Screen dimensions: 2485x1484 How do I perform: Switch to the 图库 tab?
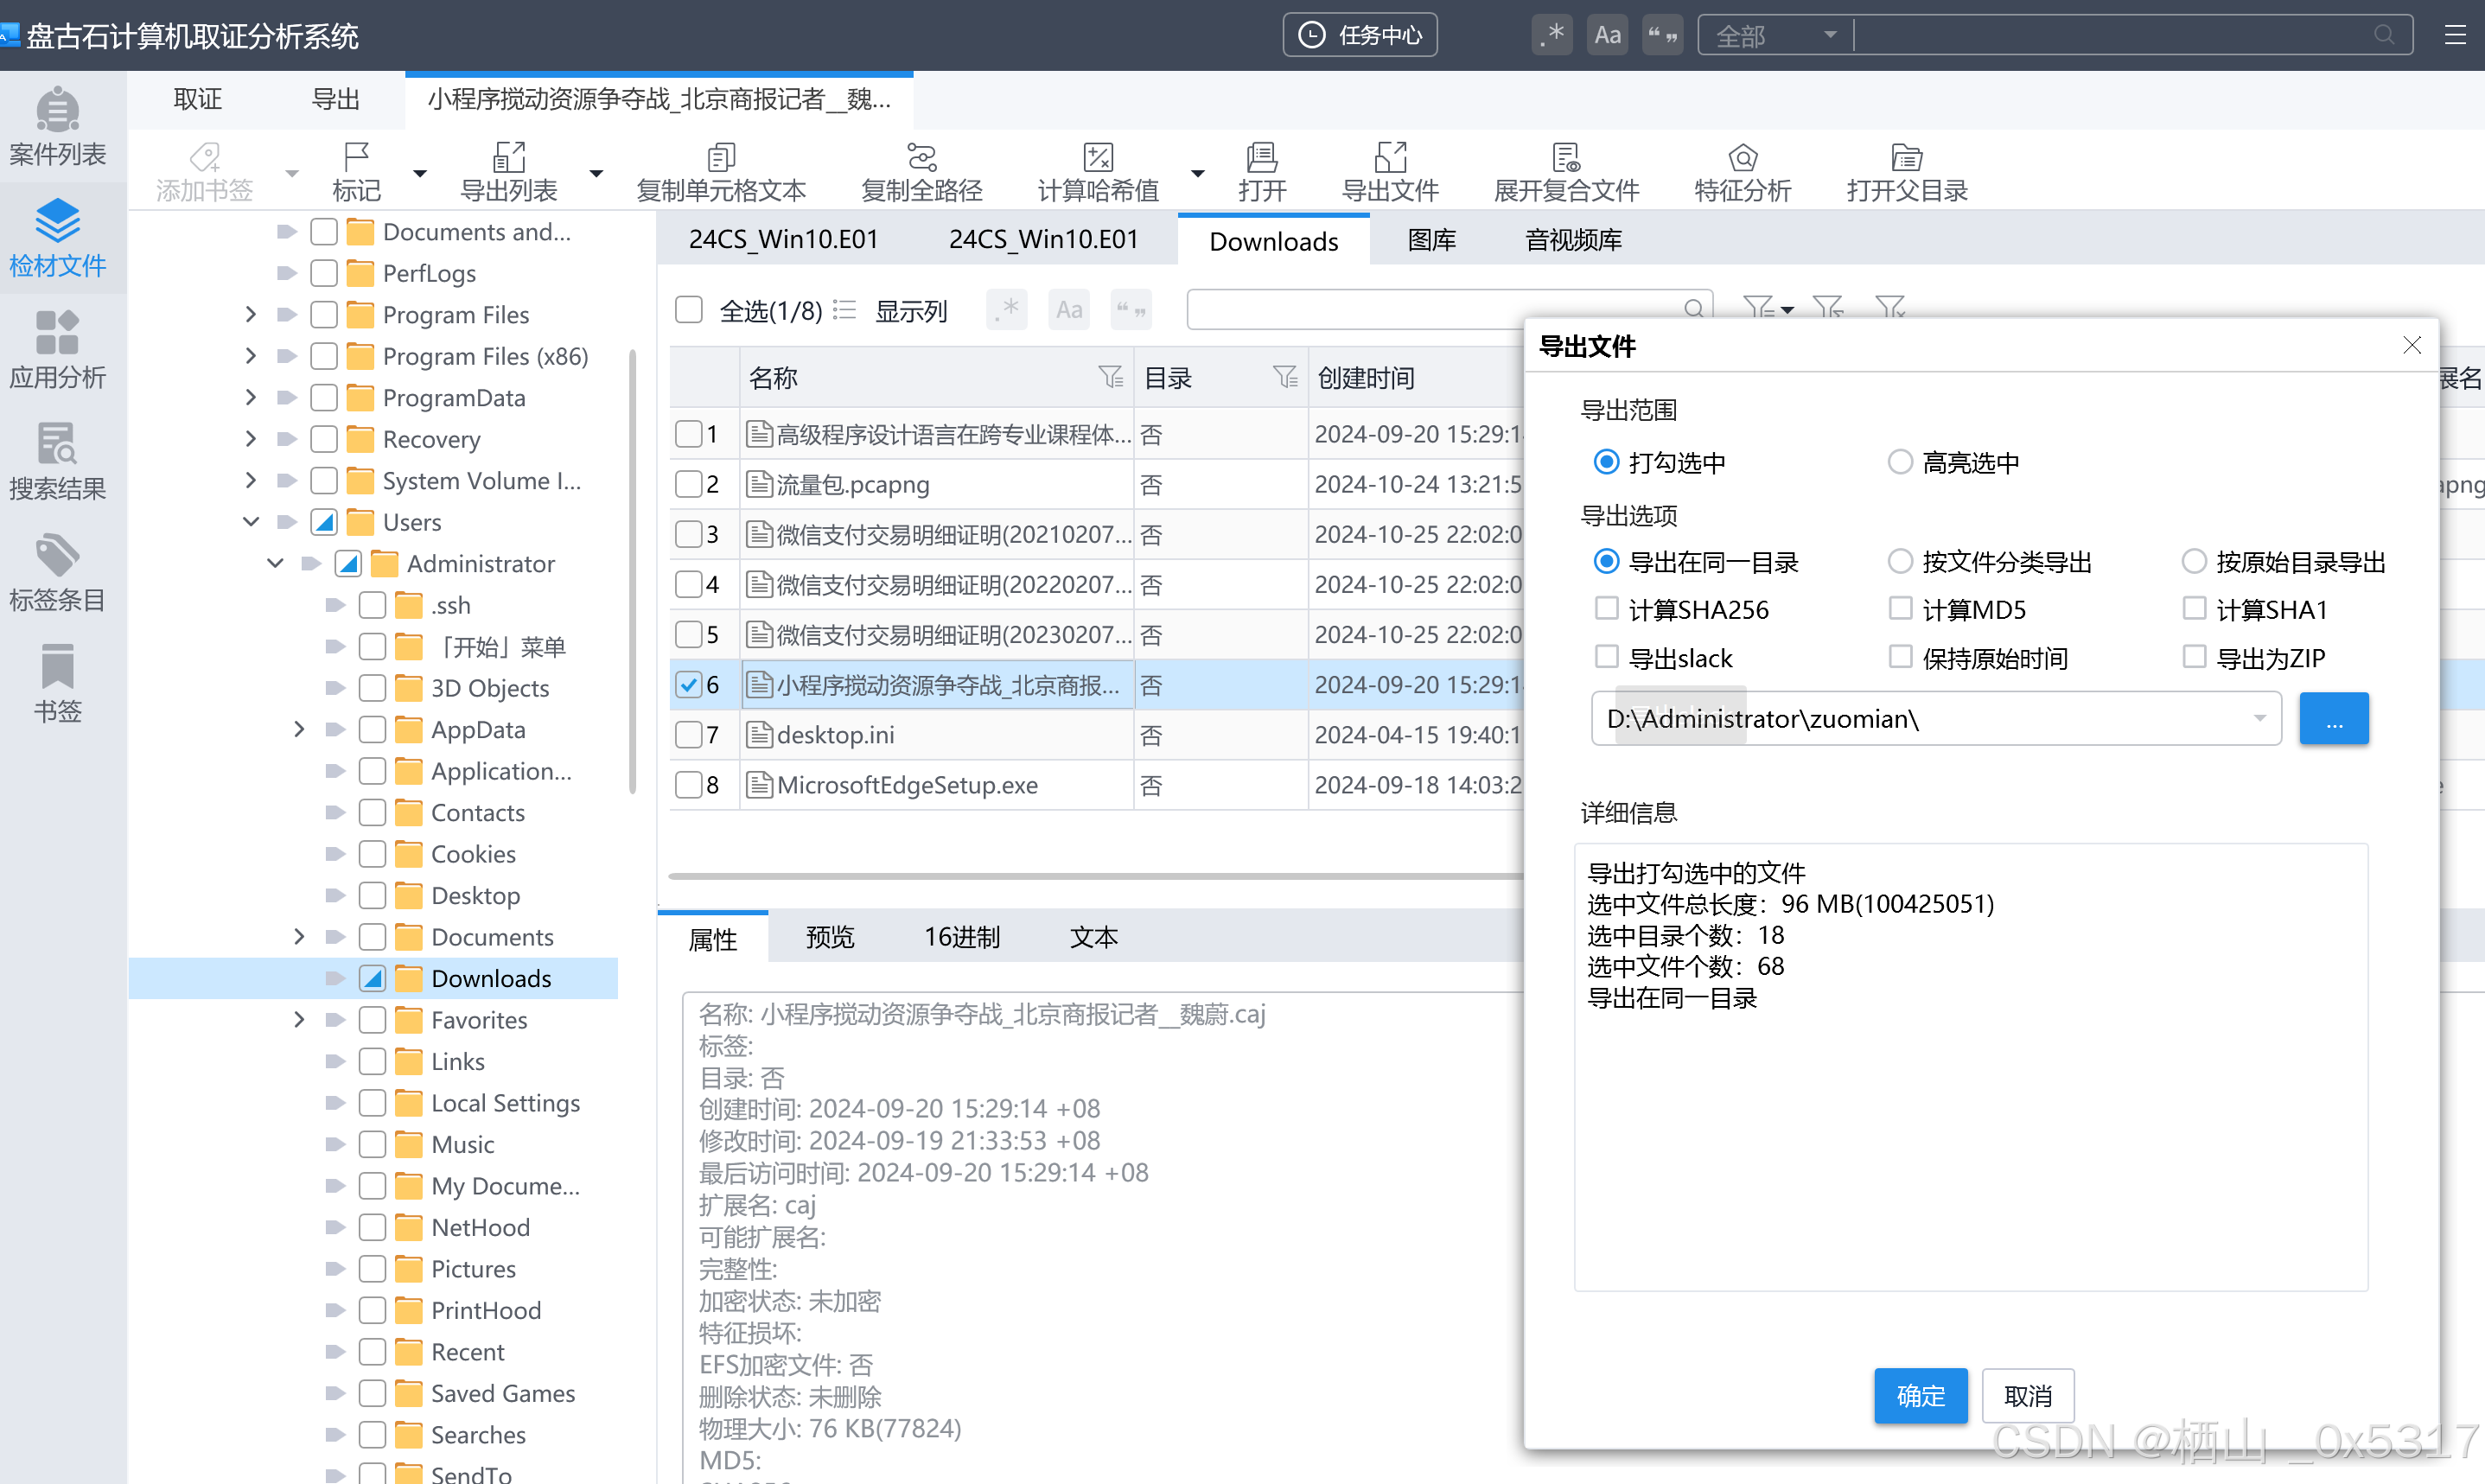tap(1431, 240)
